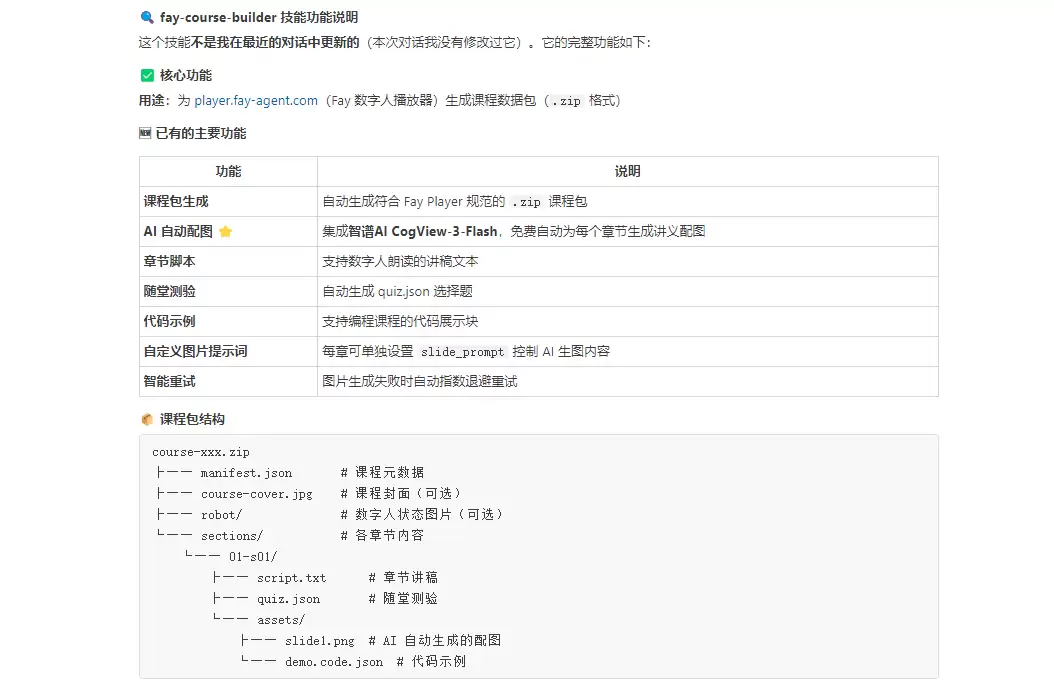1054x692 pixels.
Task: Click the star icon next to AI 自动配图
Action: pyautogui.click(x=226, y=232)
